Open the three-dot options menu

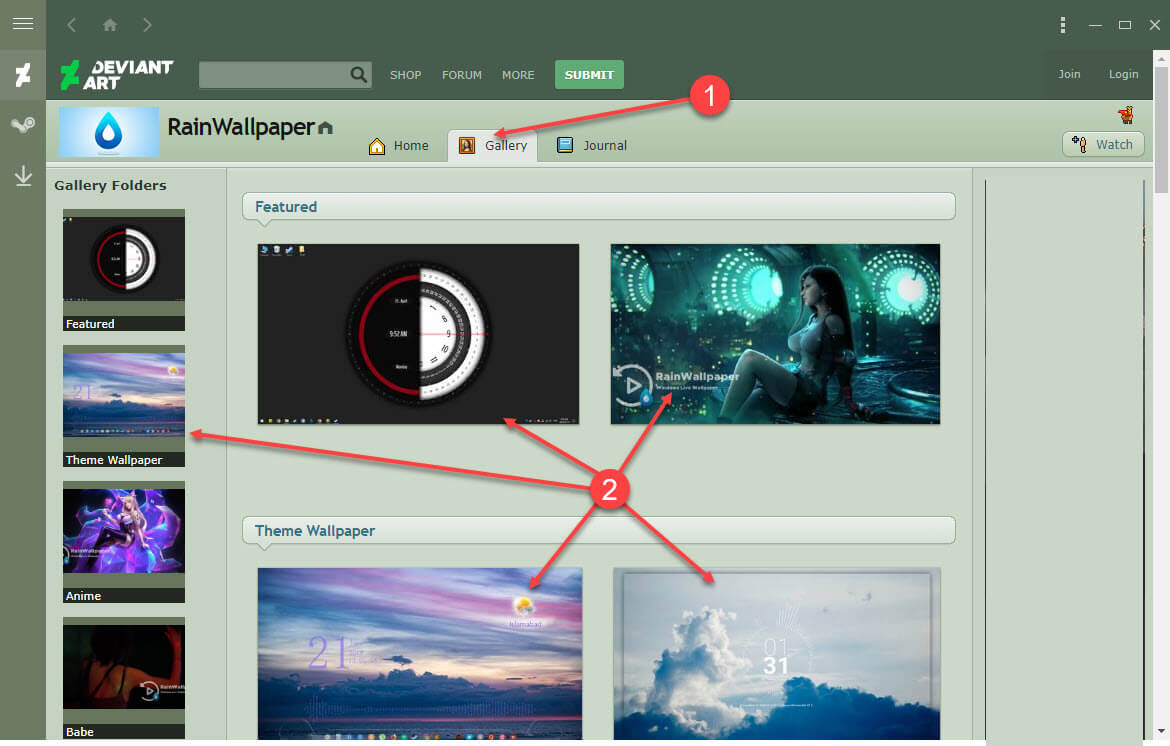[x=1063, y=25]
